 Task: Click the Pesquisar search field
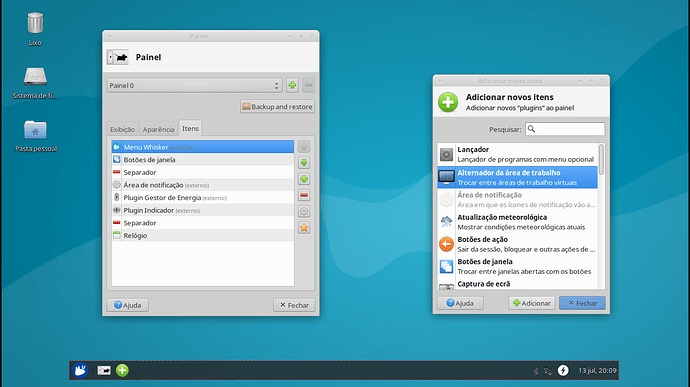[x=565, y=129]
